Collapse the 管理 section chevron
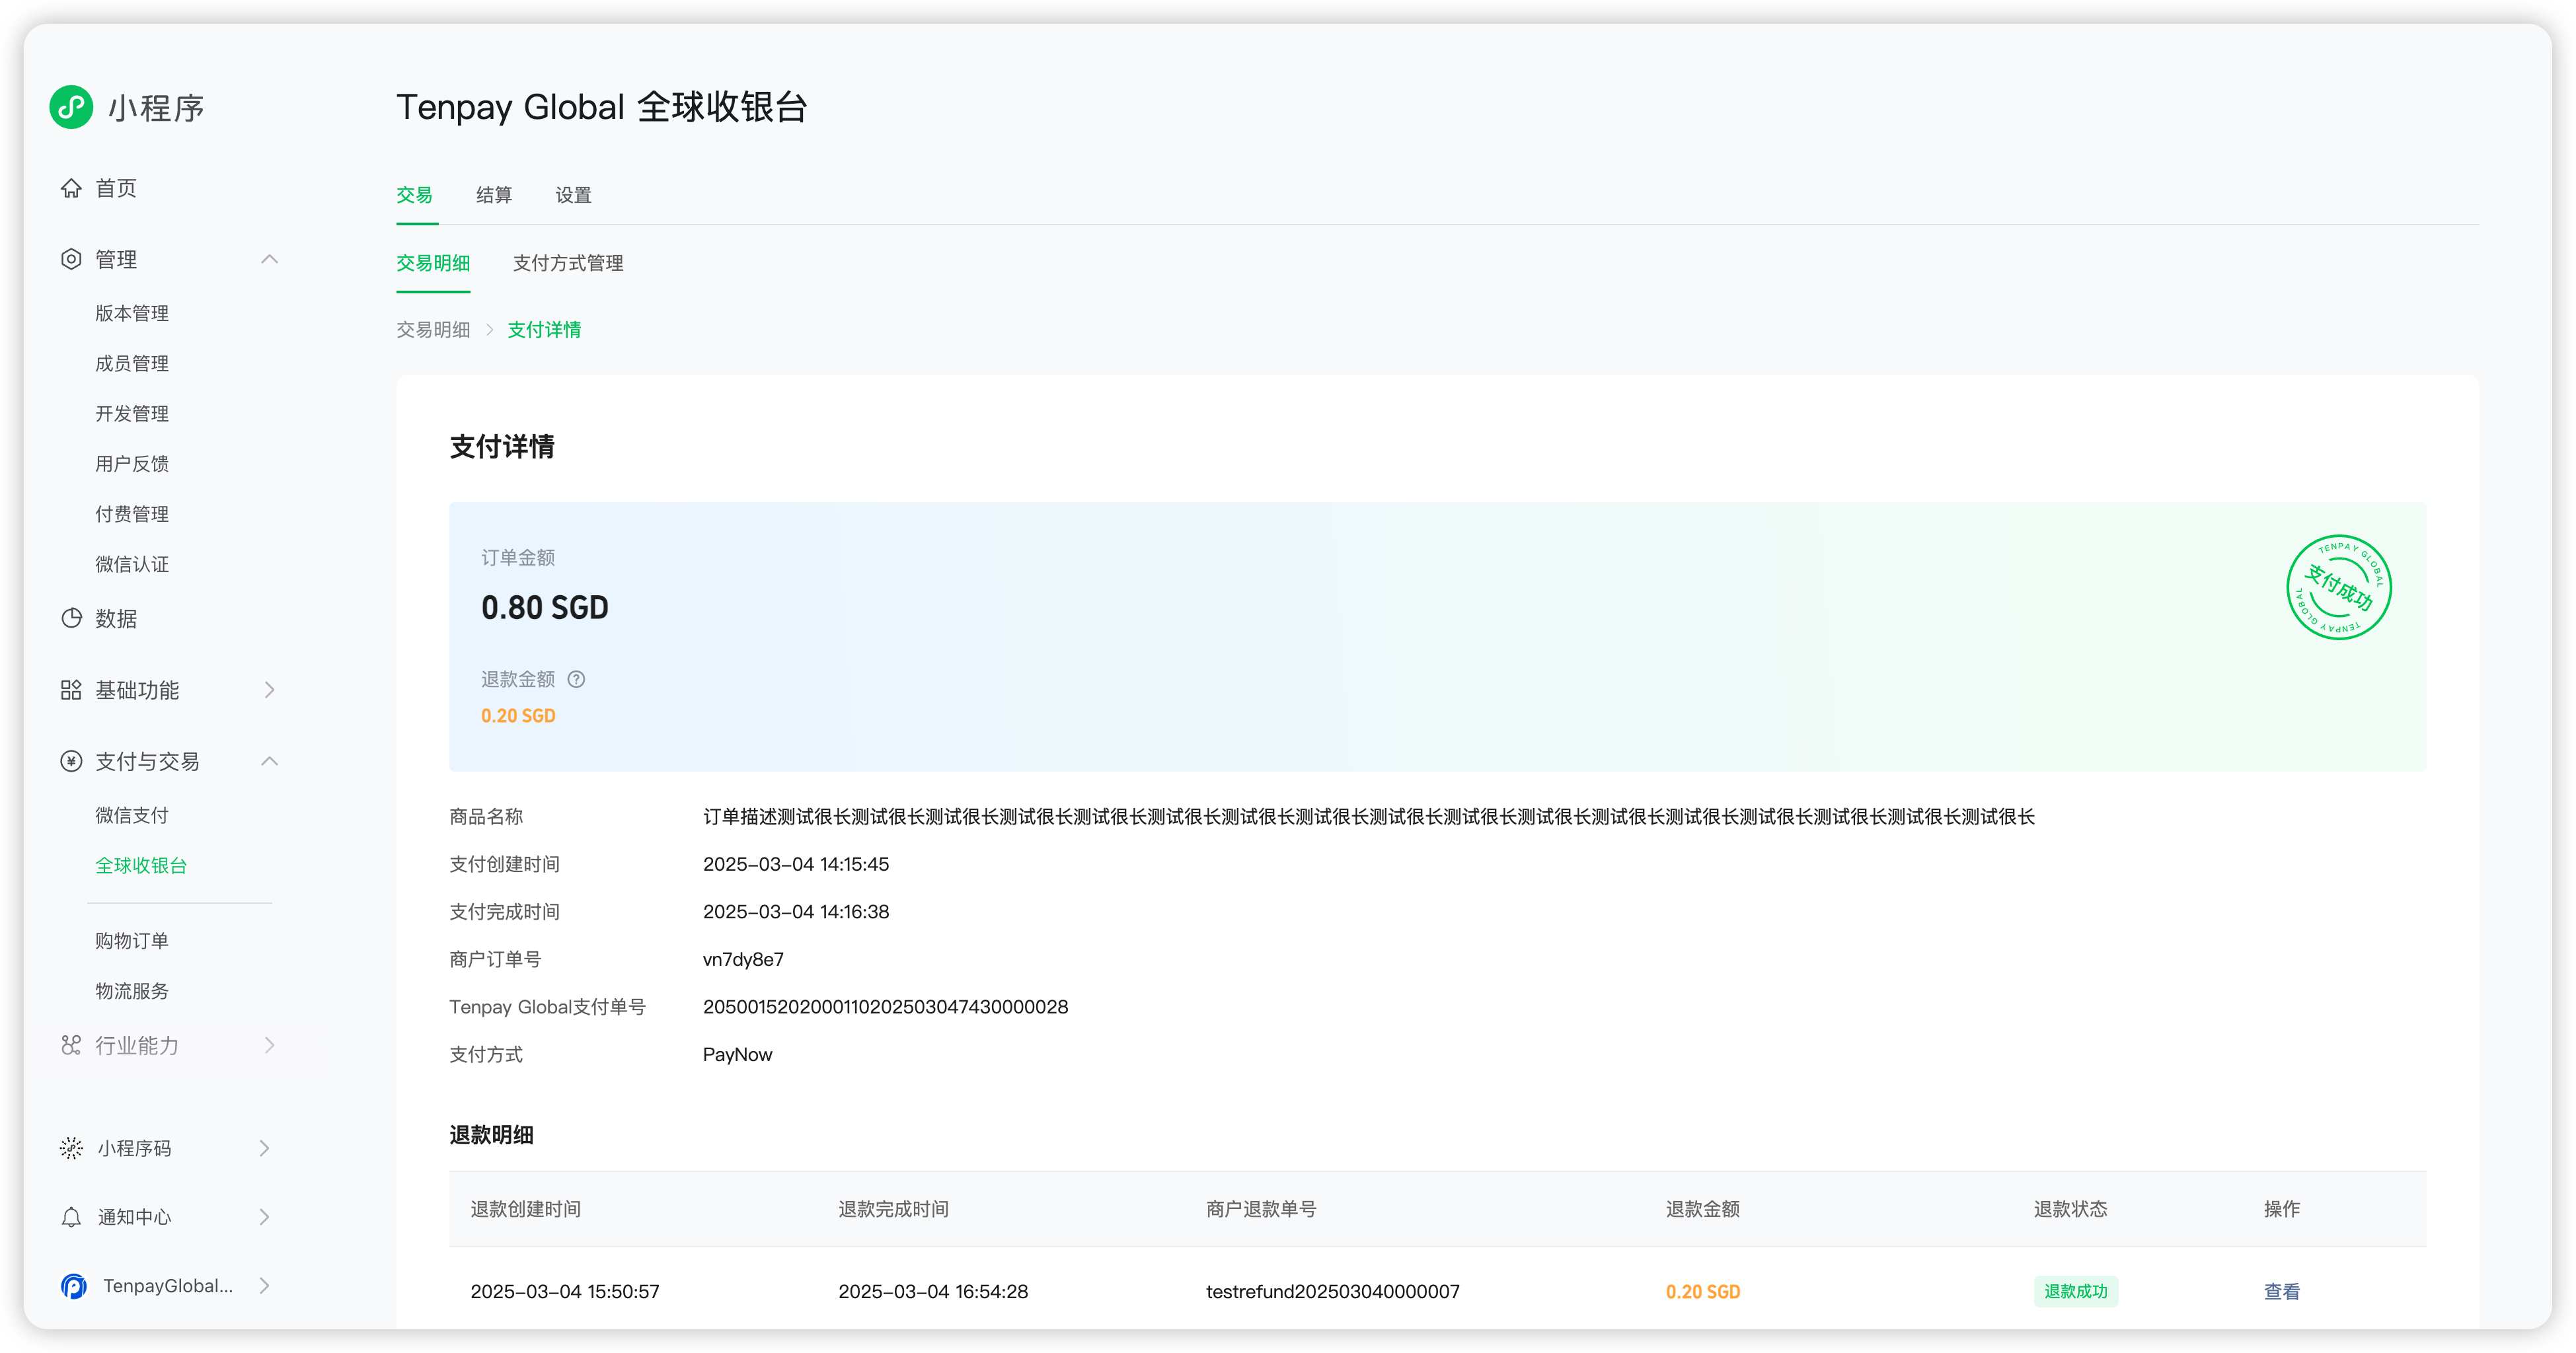 (x=269, y=259)
